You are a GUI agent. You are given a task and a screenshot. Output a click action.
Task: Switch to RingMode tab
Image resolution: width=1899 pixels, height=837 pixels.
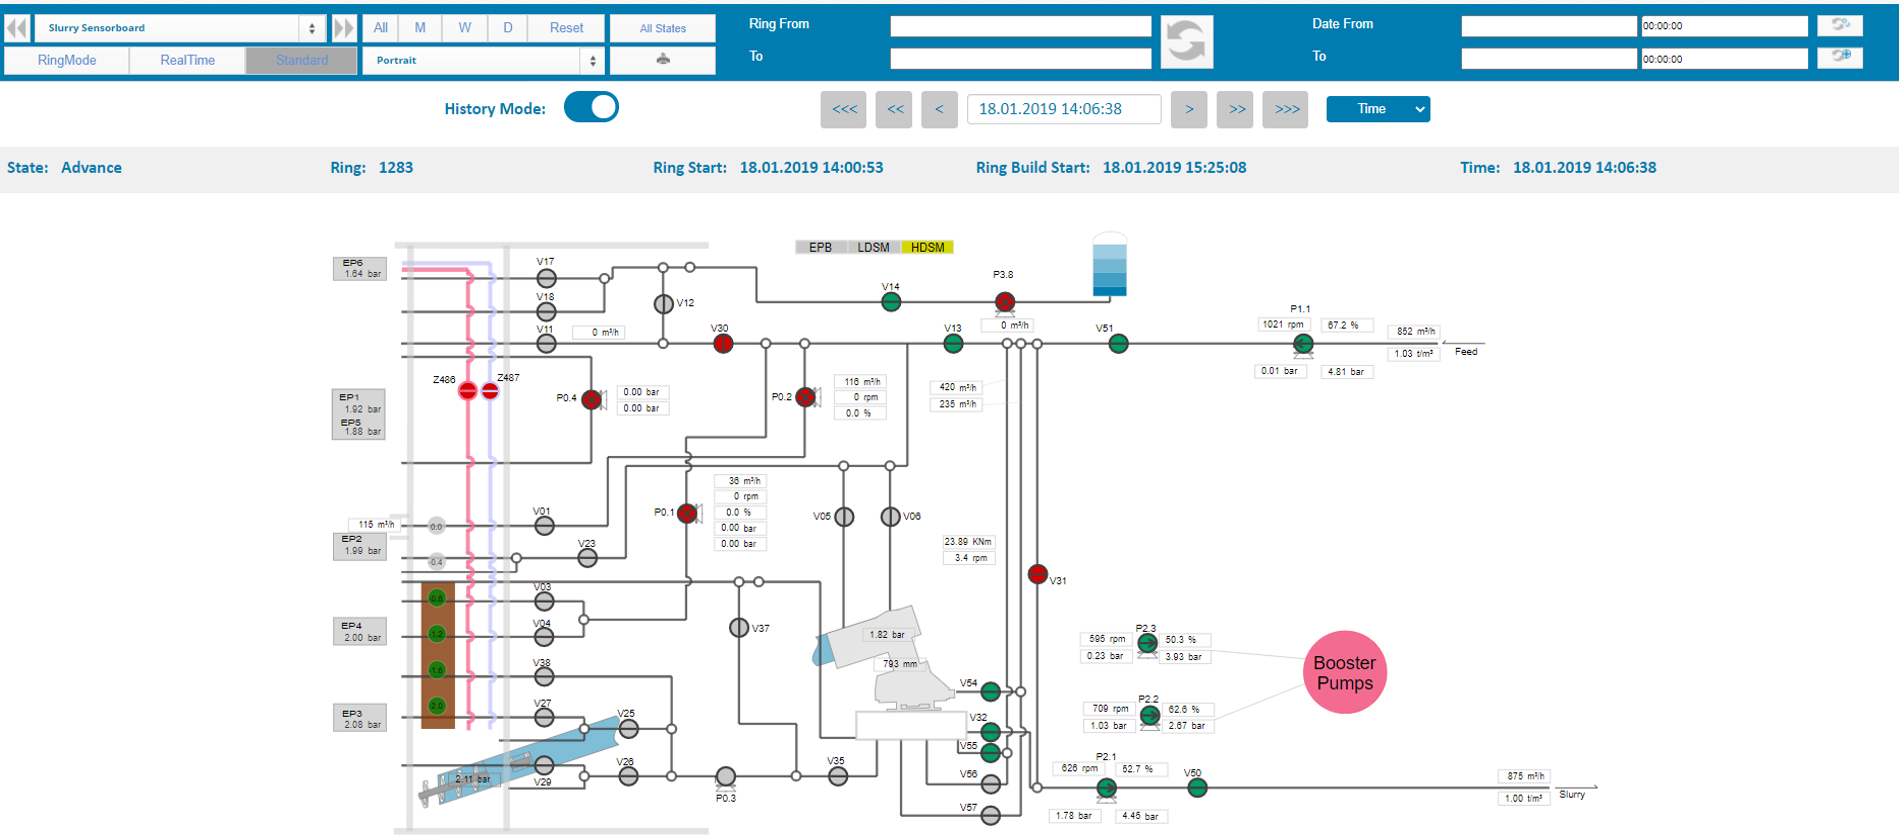click(67, 60)
